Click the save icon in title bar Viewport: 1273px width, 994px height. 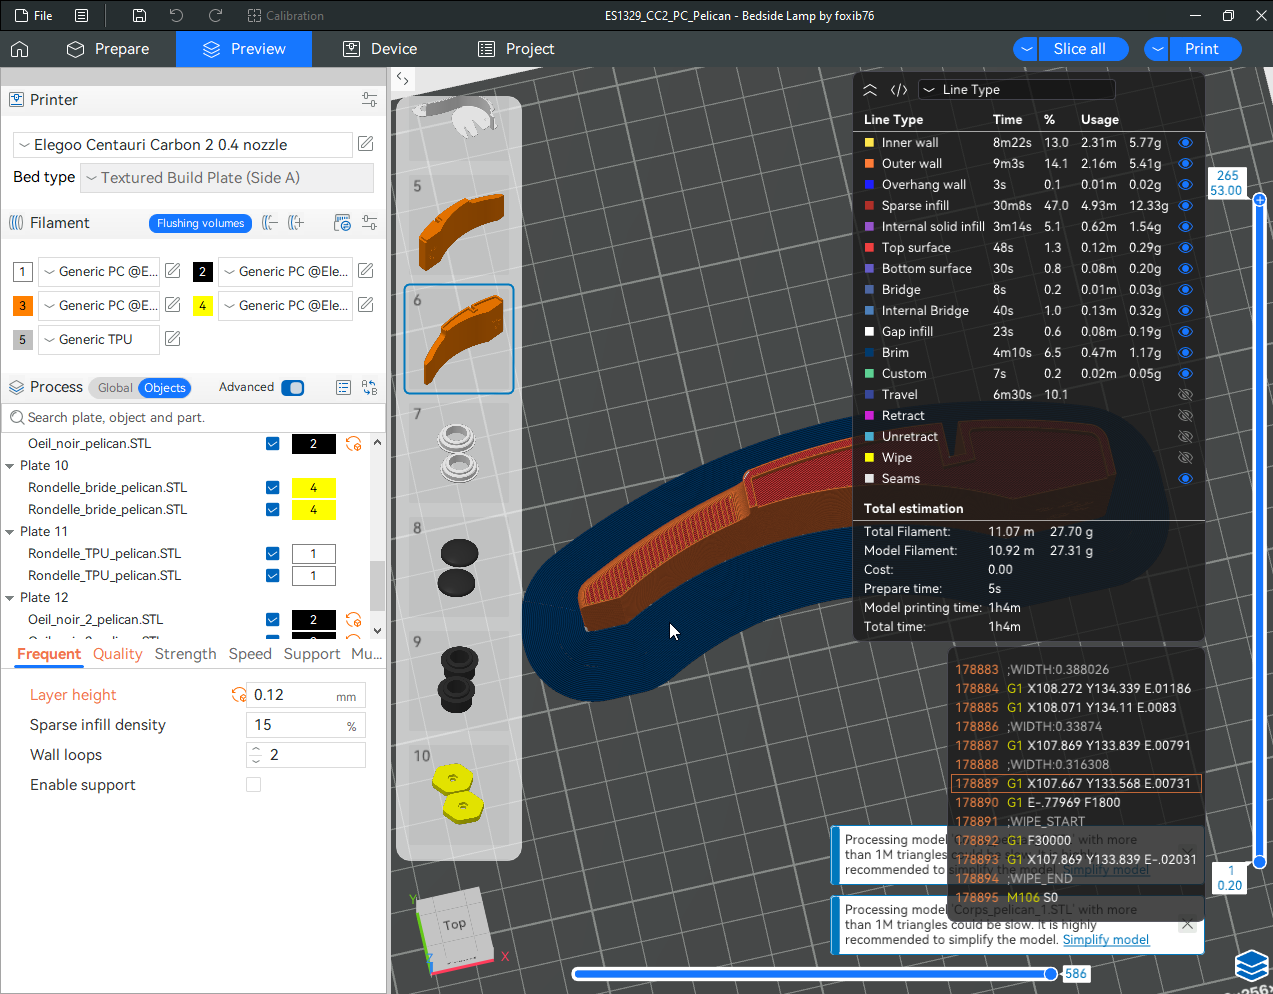tap(139, 15)
